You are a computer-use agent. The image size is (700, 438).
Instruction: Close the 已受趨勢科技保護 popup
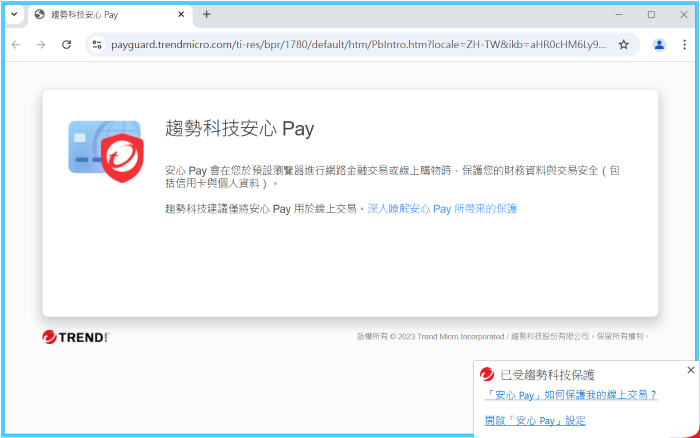click(x=691, y=370)
